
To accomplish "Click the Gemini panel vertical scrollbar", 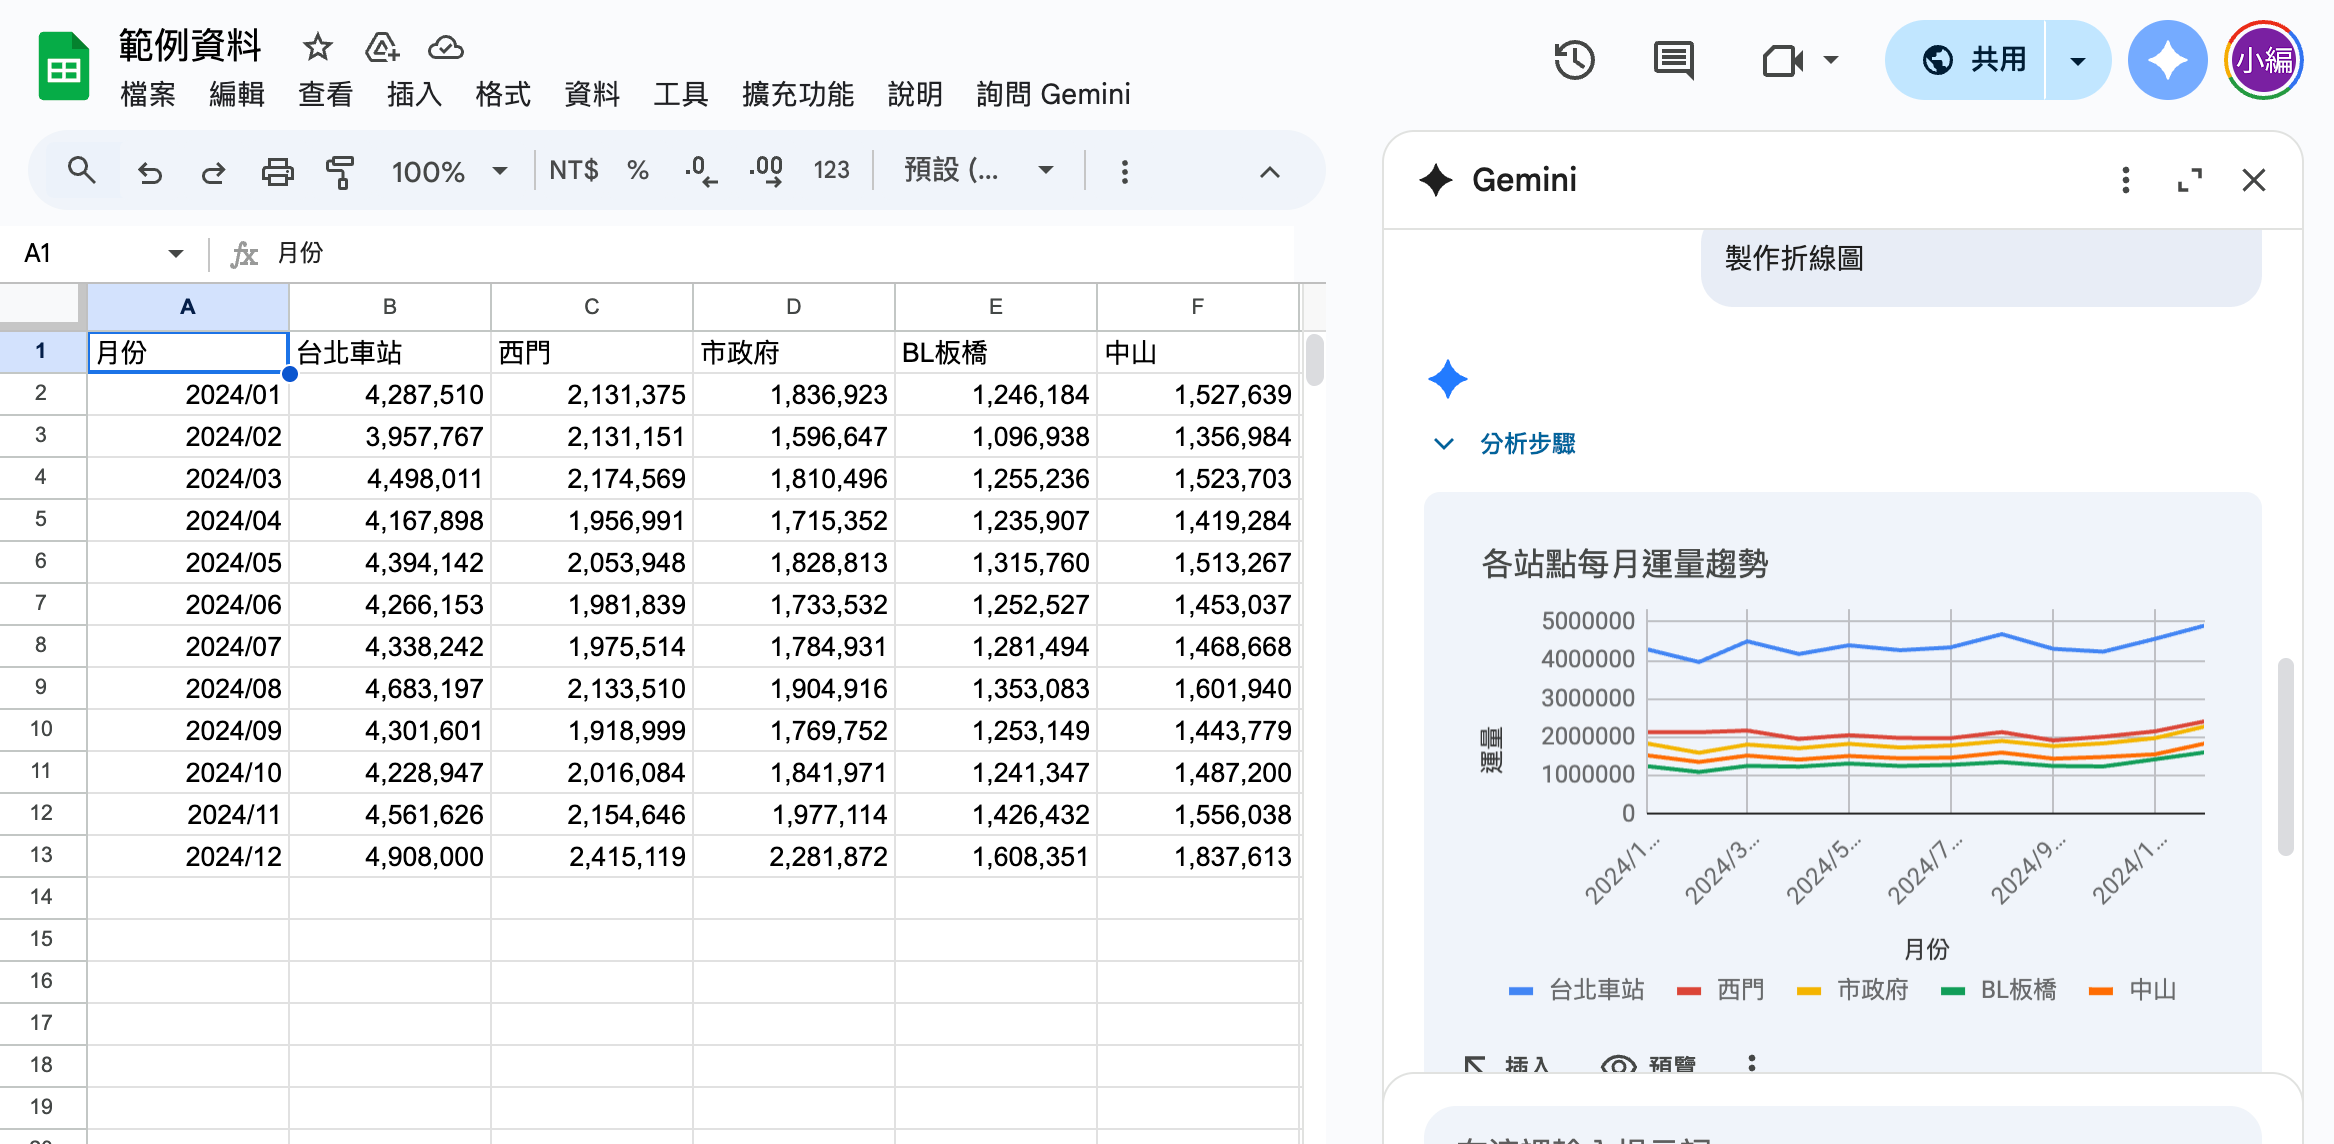I will (x=2284, y=755).
